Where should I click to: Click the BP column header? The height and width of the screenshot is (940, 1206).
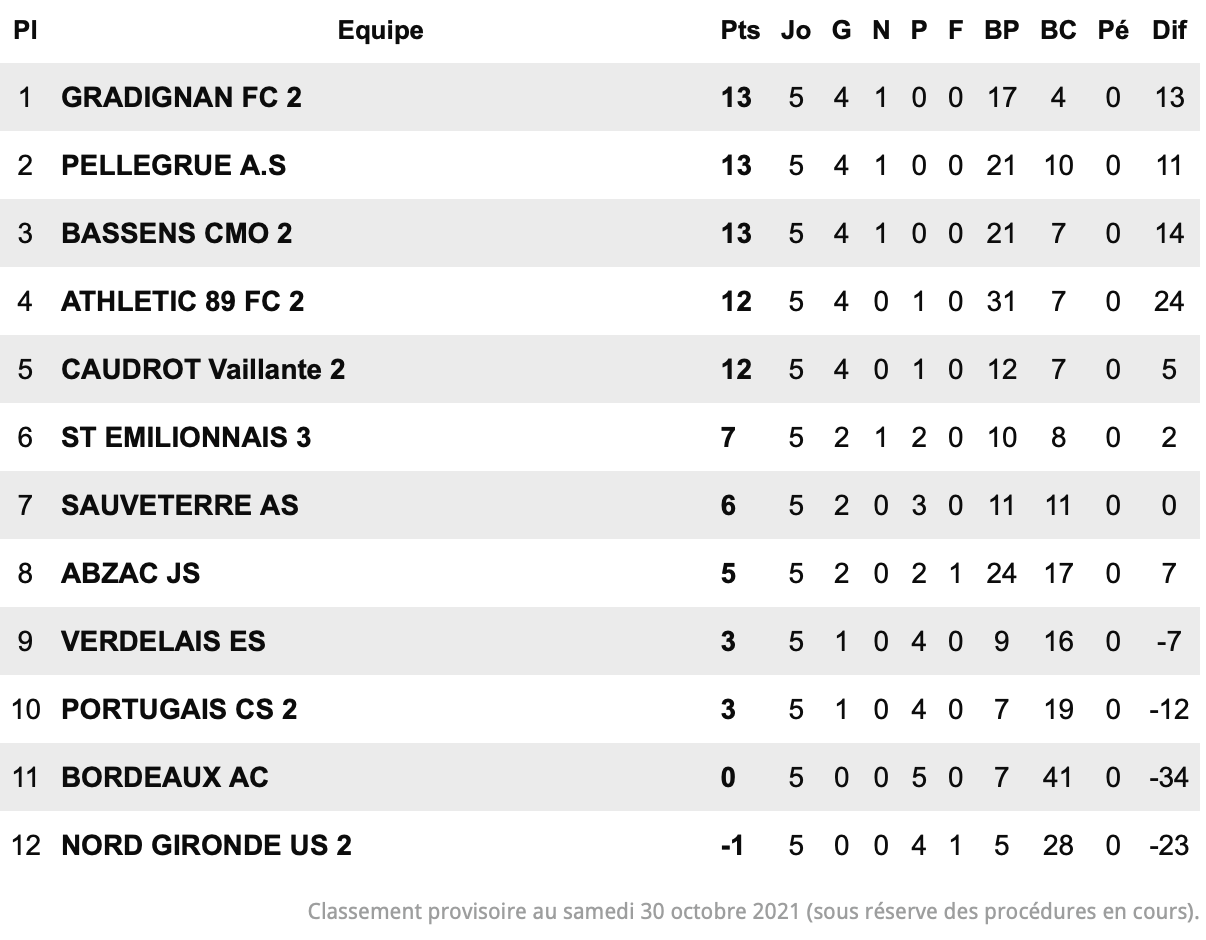click(x=1001, y=30)
